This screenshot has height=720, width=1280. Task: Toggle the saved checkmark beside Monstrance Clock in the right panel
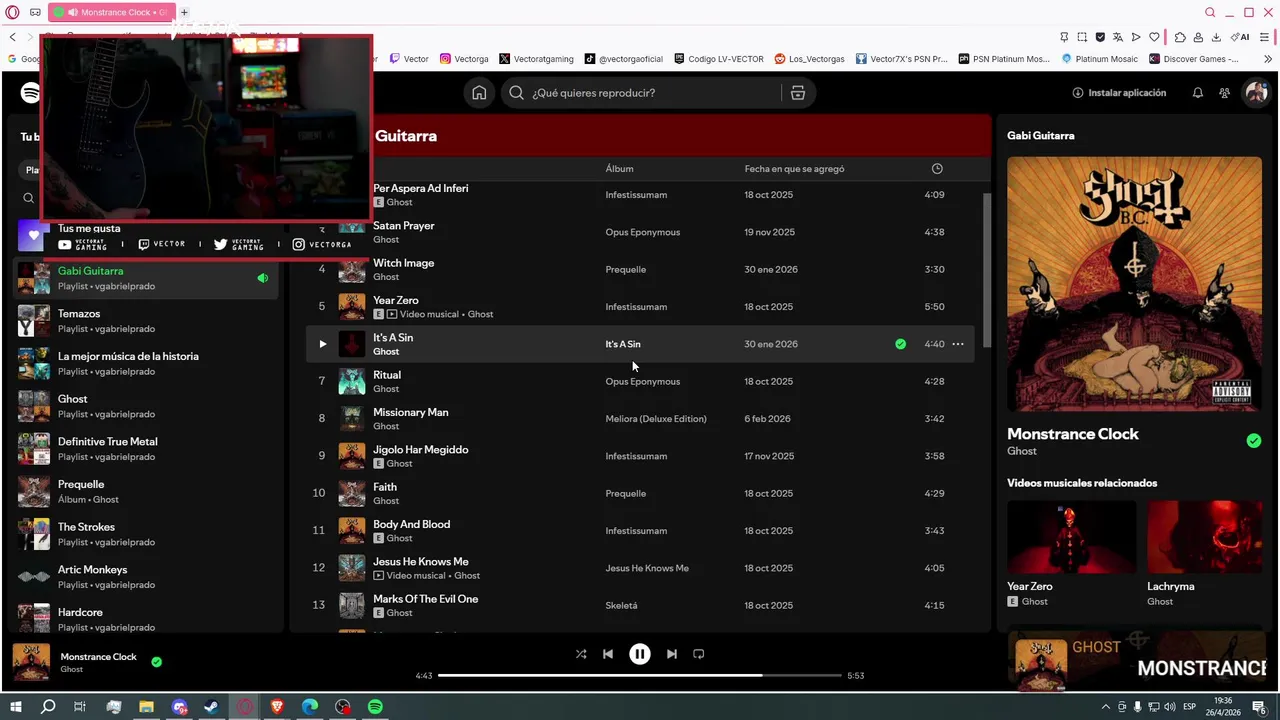click(1254, 441)
